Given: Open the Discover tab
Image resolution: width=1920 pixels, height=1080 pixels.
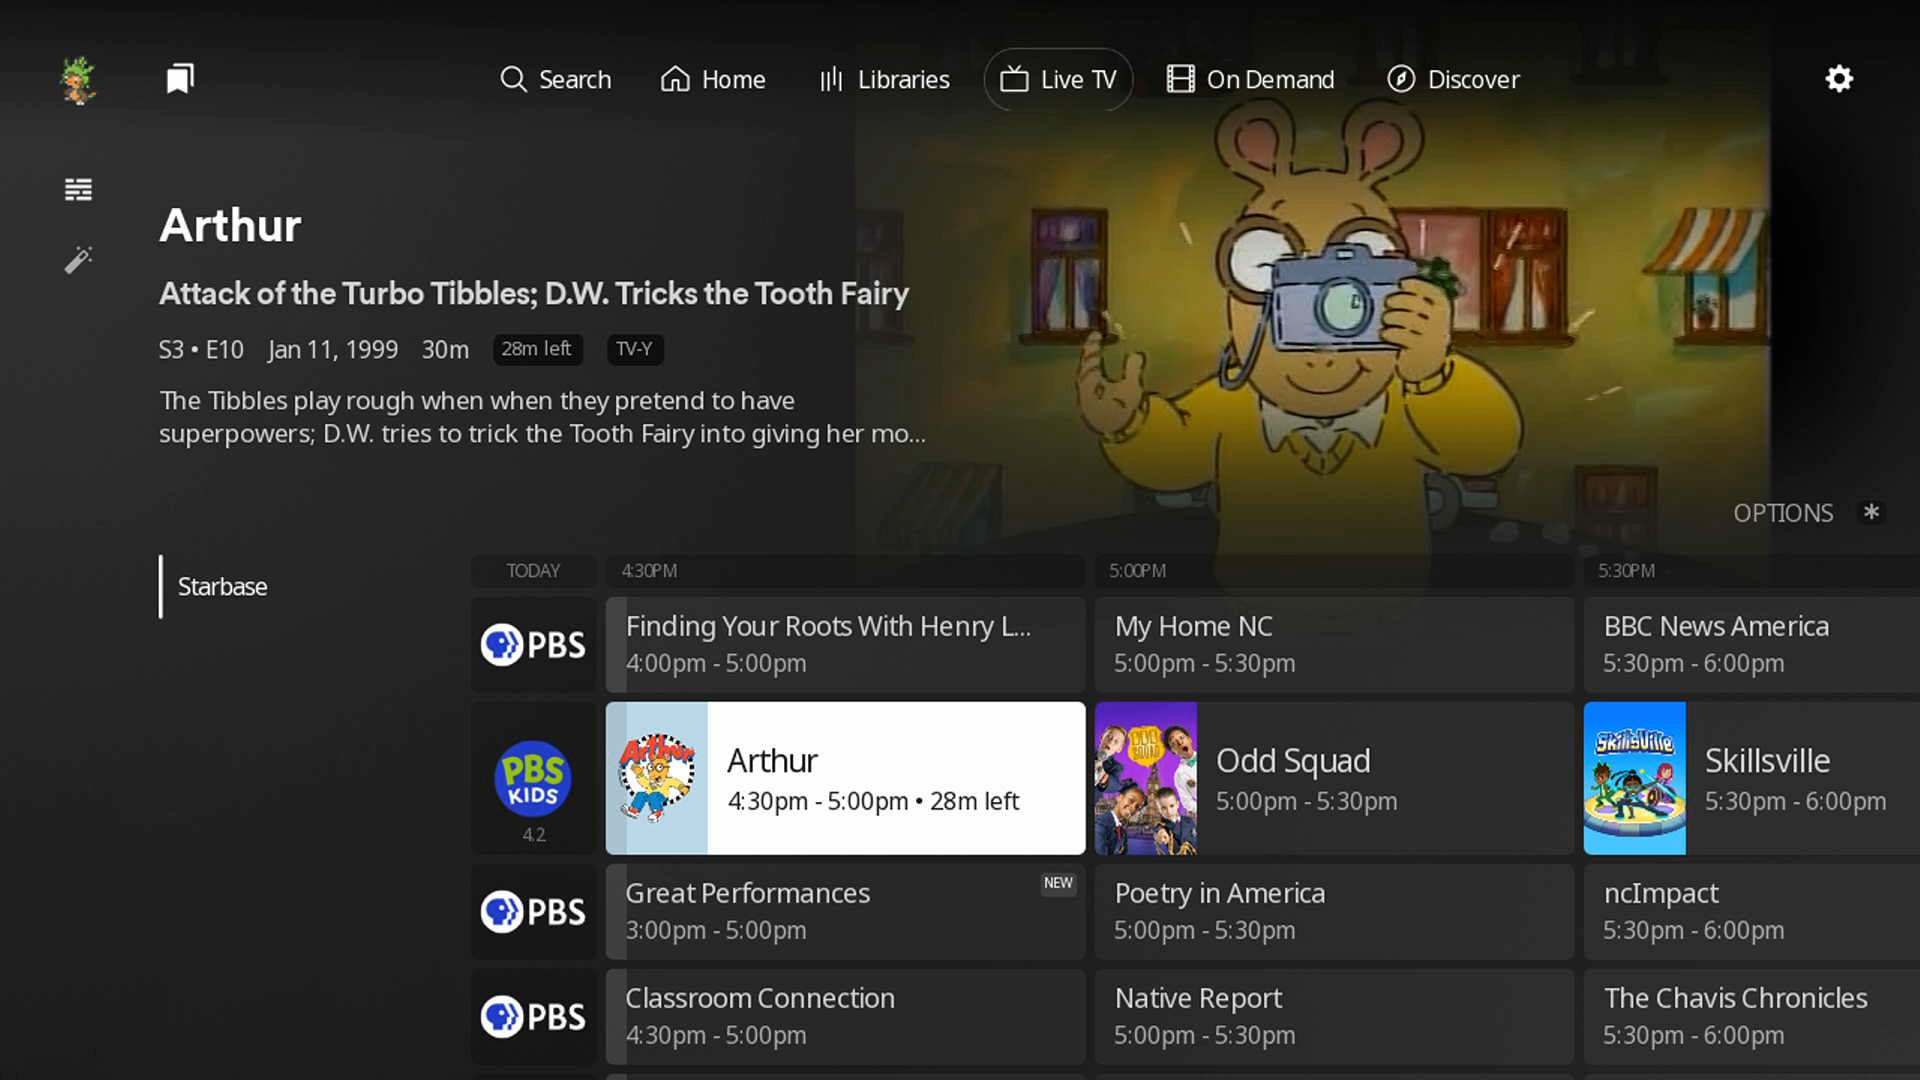Looking at the screenshot, I should pyautogui.click(x=1453, y=79).
